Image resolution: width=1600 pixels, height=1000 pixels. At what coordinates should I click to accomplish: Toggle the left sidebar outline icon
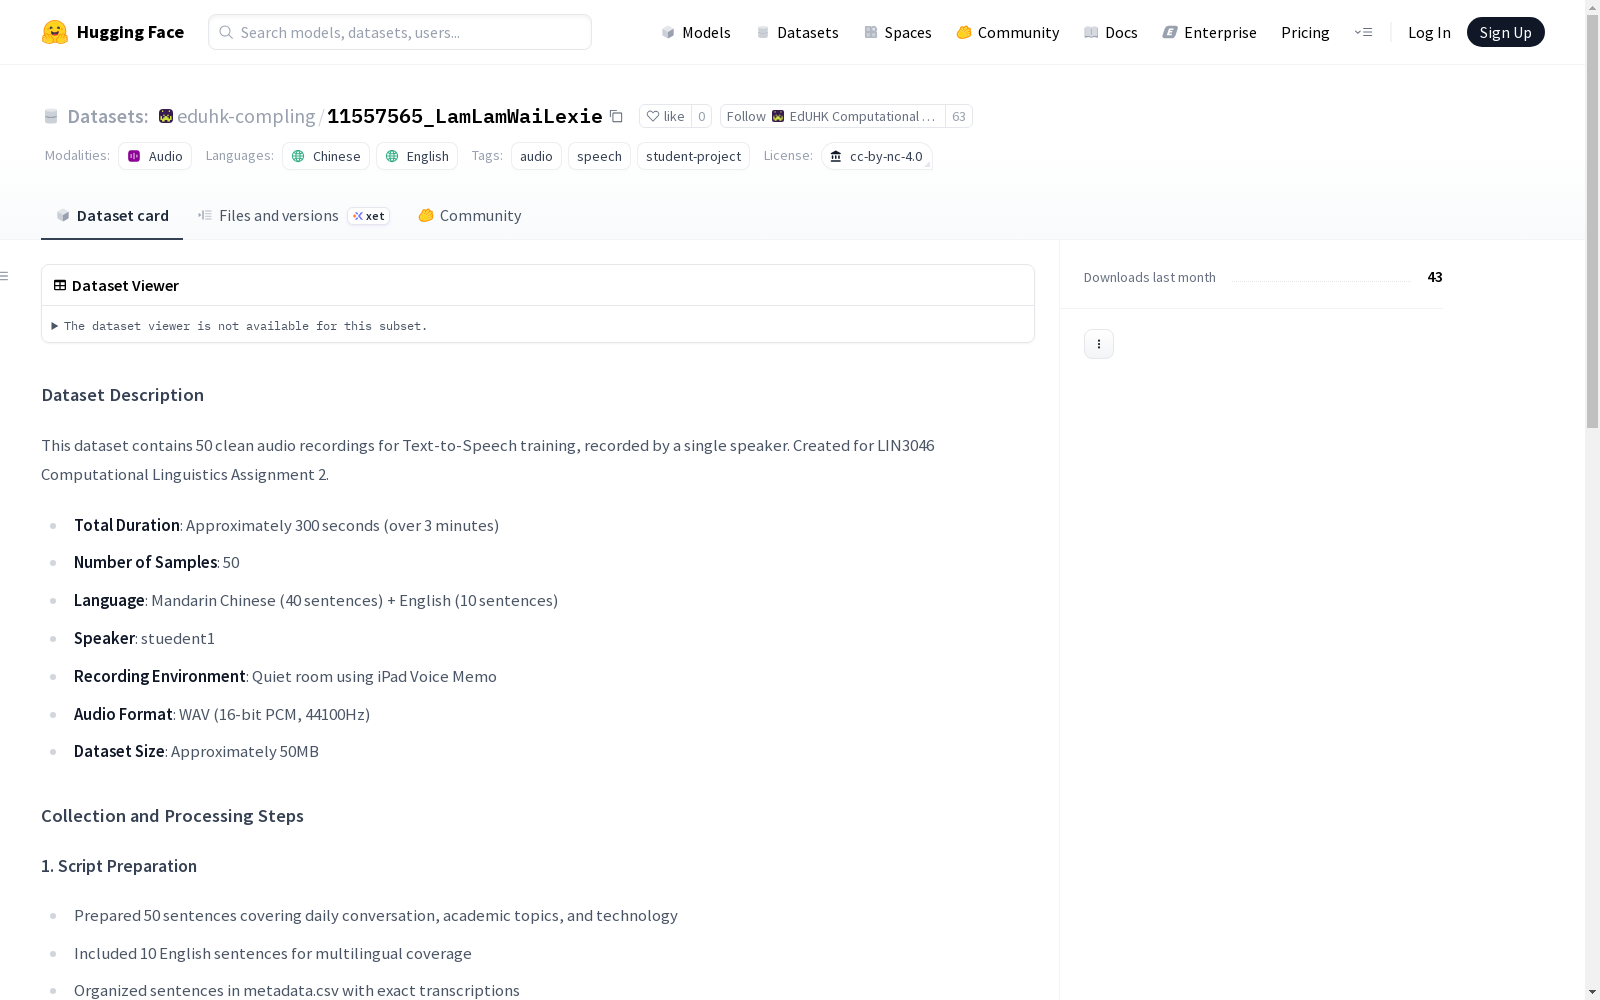click(5, 276)
